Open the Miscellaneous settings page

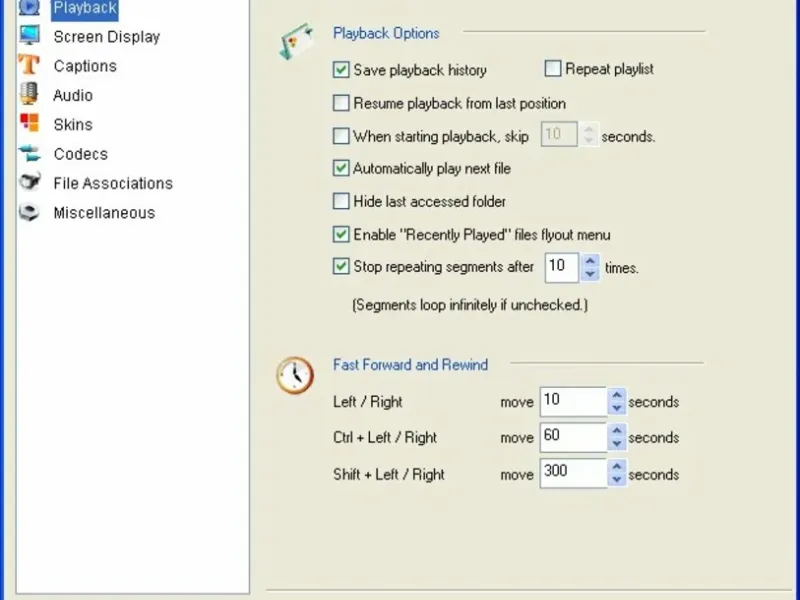click(x=104, y=213)
